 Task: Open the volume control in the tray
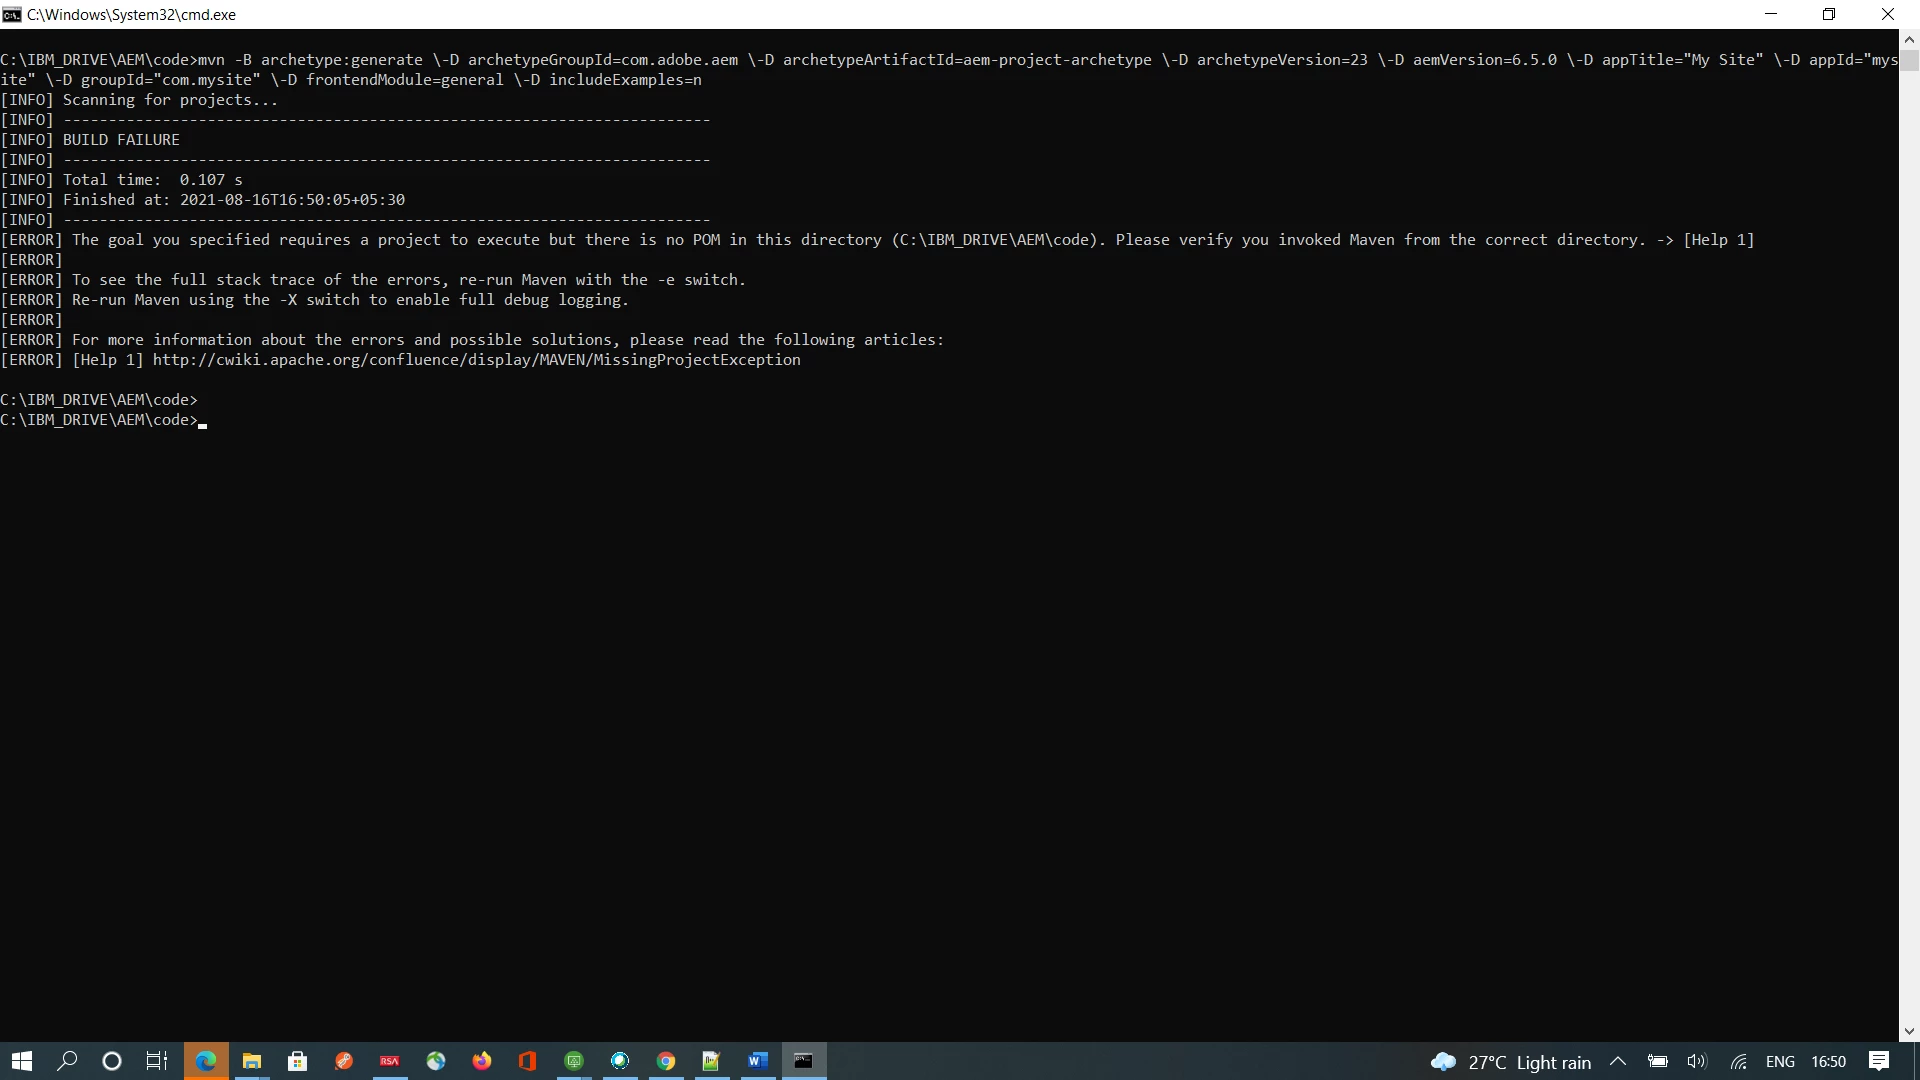1697,1061
